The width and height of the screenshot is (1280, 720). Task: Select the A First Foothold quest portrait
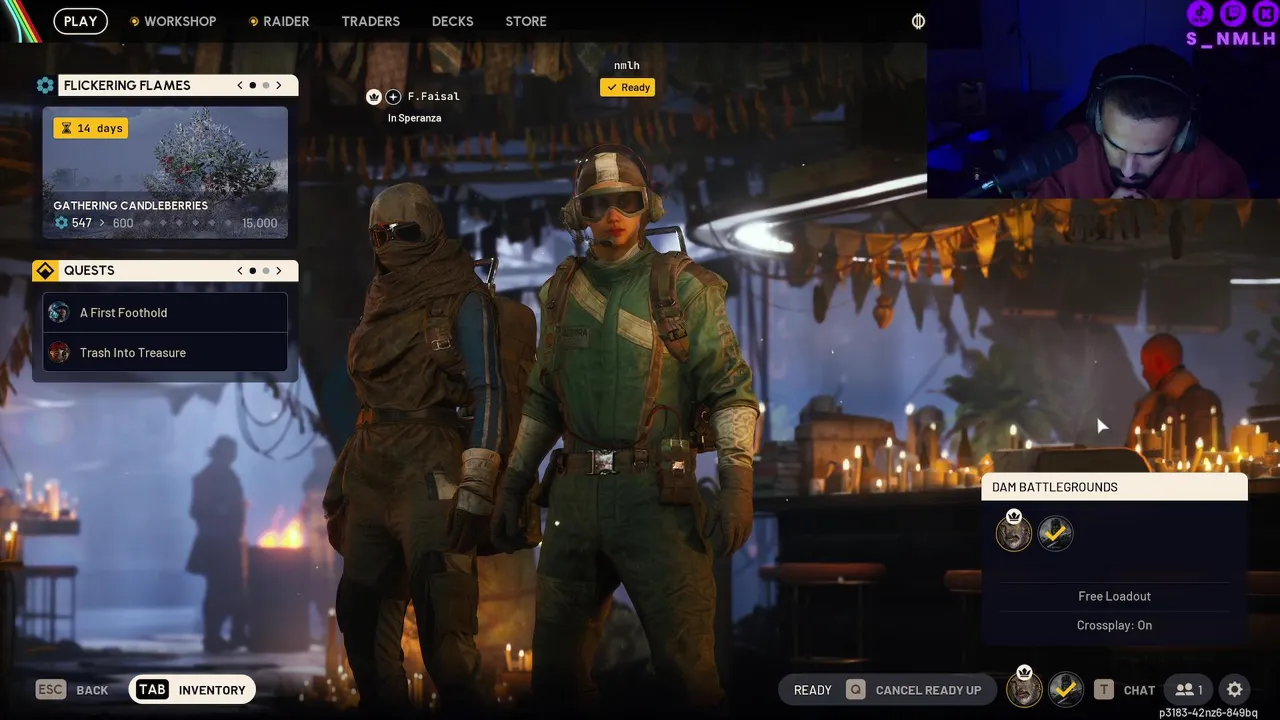59,313
